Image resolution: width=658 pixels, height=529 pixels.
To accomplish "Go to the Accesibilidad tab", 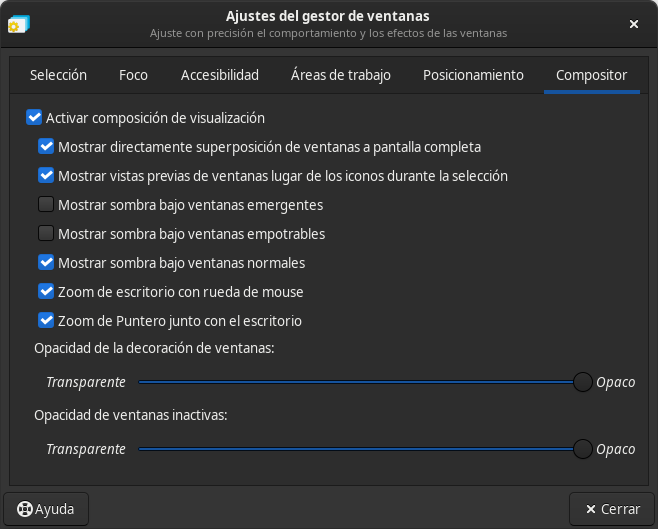I will click(x=220, y=75).
